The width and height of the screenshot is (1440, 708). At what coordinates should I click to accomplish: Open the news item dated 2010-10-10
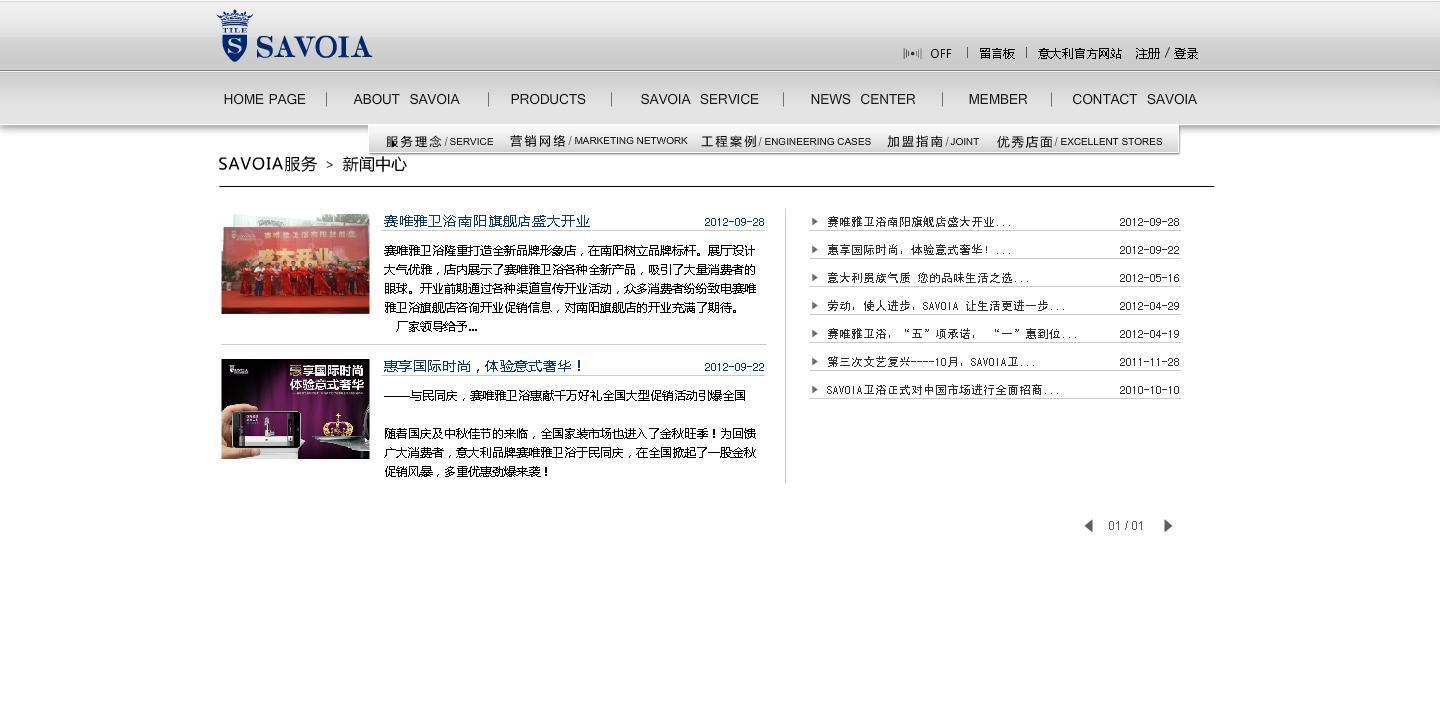(942, 390)
